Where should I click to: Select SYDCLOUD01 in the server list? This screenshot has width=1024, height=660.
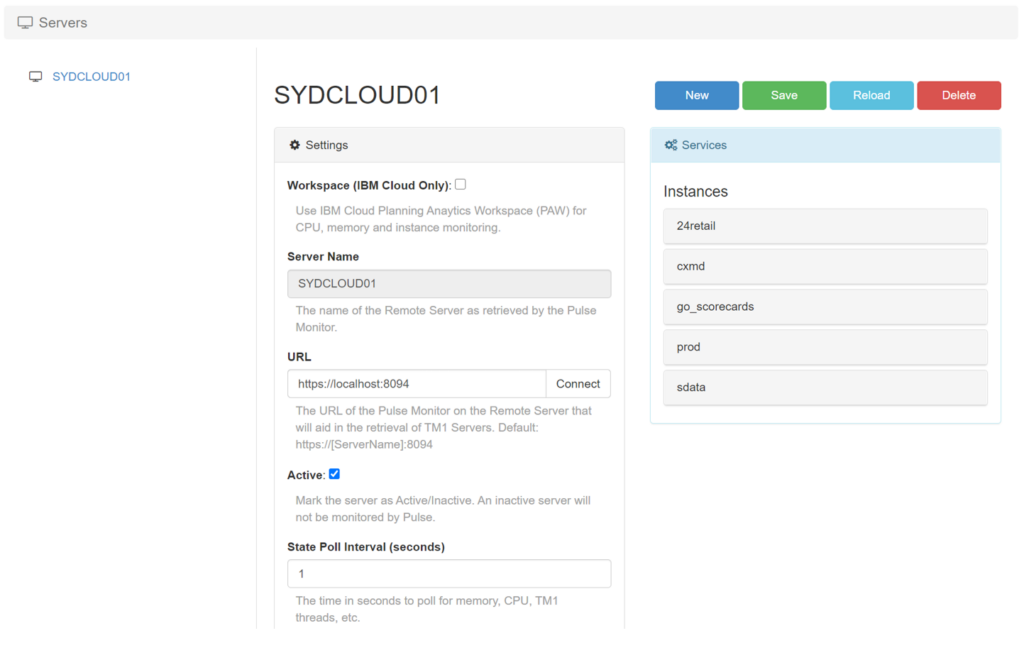[91, 76]
